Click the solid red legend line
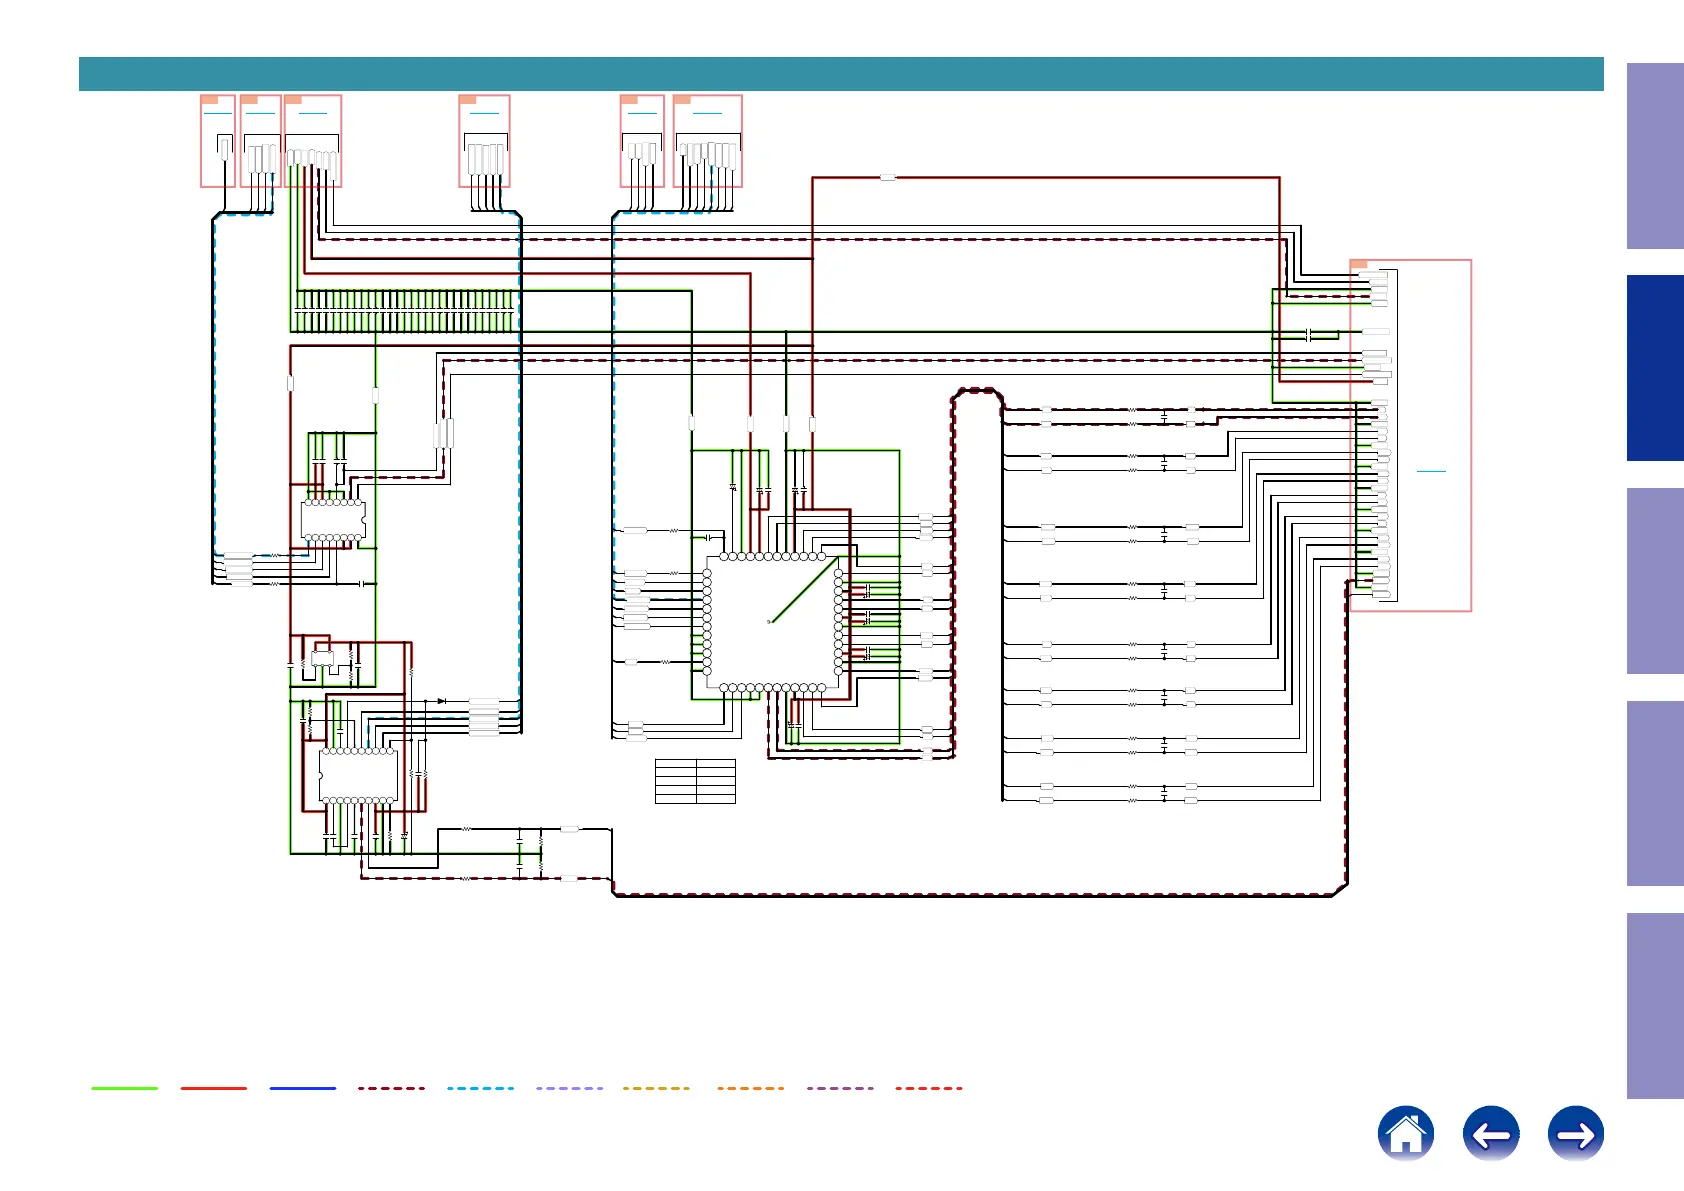This screenshot has height=1191, width=1684. point(214,1088)
